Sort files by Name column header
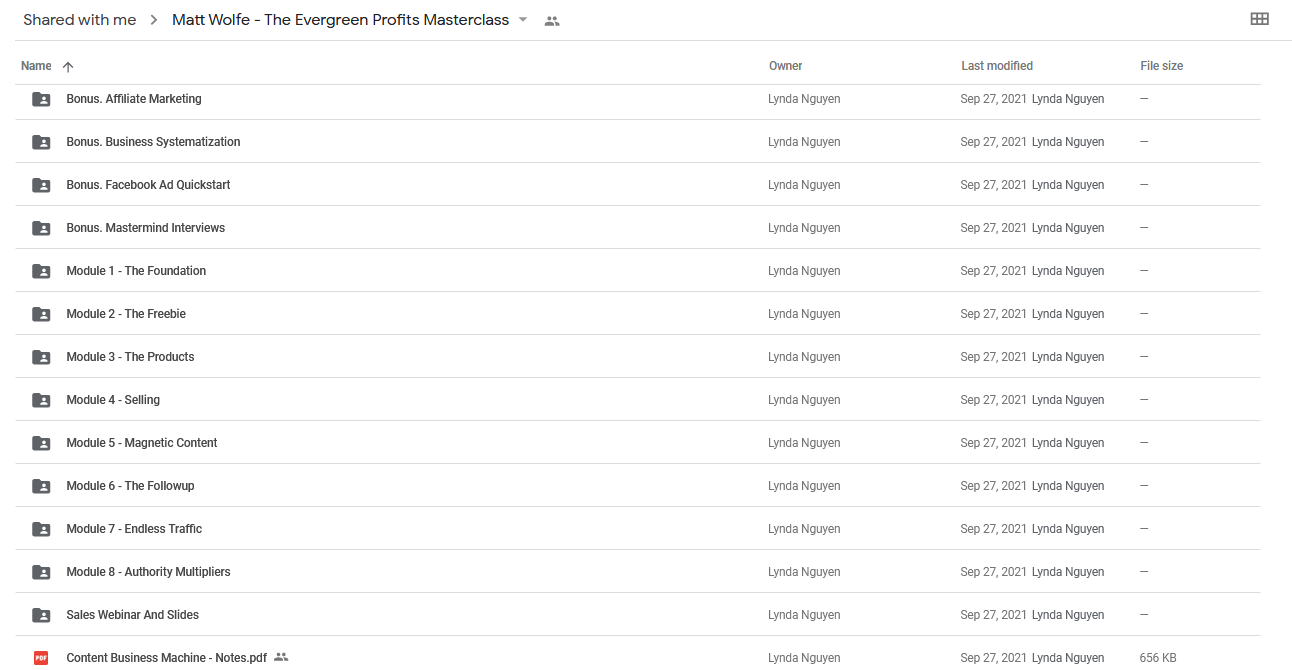 pyautogui.click(x=36, y=66)
